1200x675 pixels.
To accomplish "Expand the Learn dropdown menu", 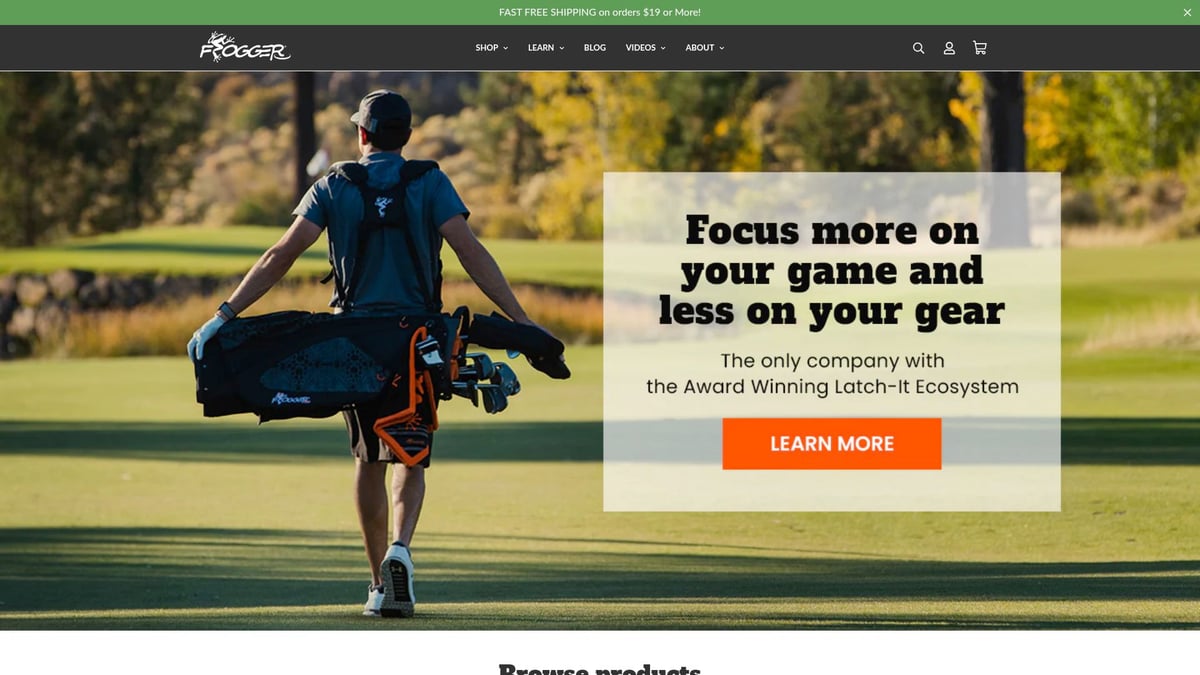I will 546,48.
